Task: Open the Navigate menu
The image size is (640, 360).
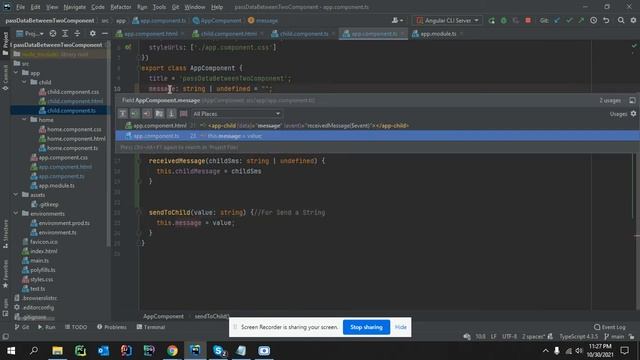Action: [75, 7]
